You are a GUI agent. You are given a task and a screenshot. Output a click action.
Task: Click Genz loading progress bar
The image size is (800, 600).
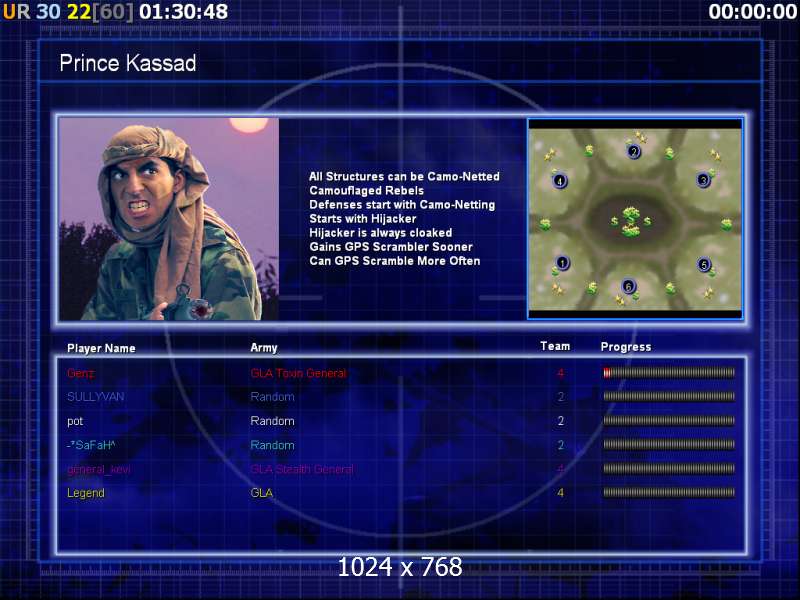(669, 373)
